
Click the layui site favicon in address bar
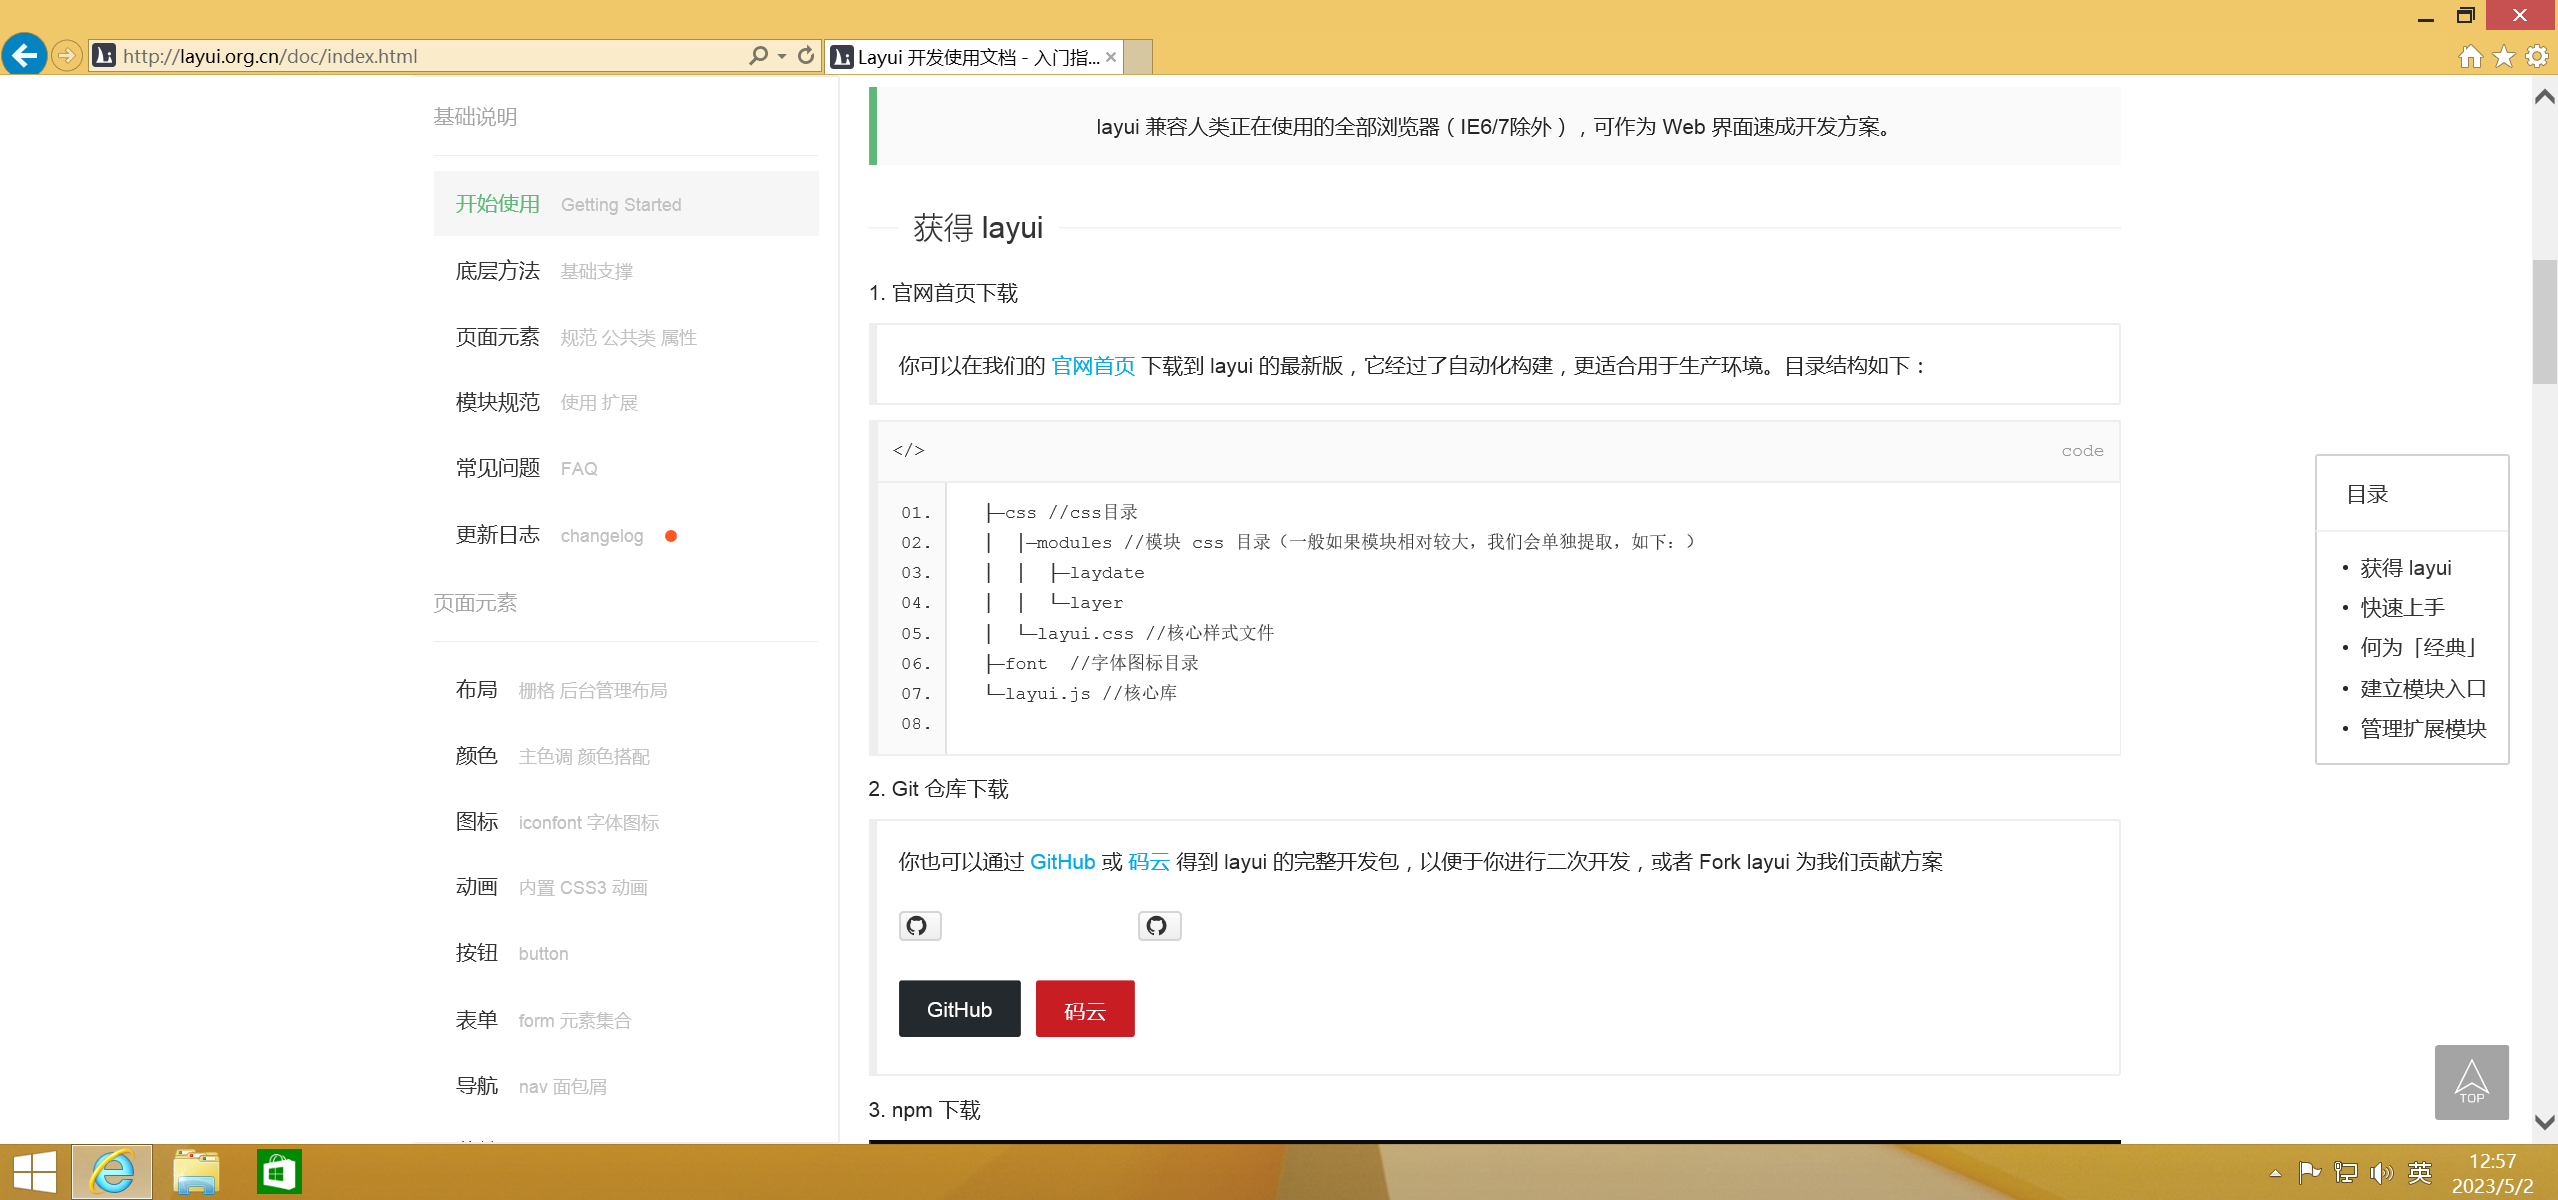click(x=104, y=56)
